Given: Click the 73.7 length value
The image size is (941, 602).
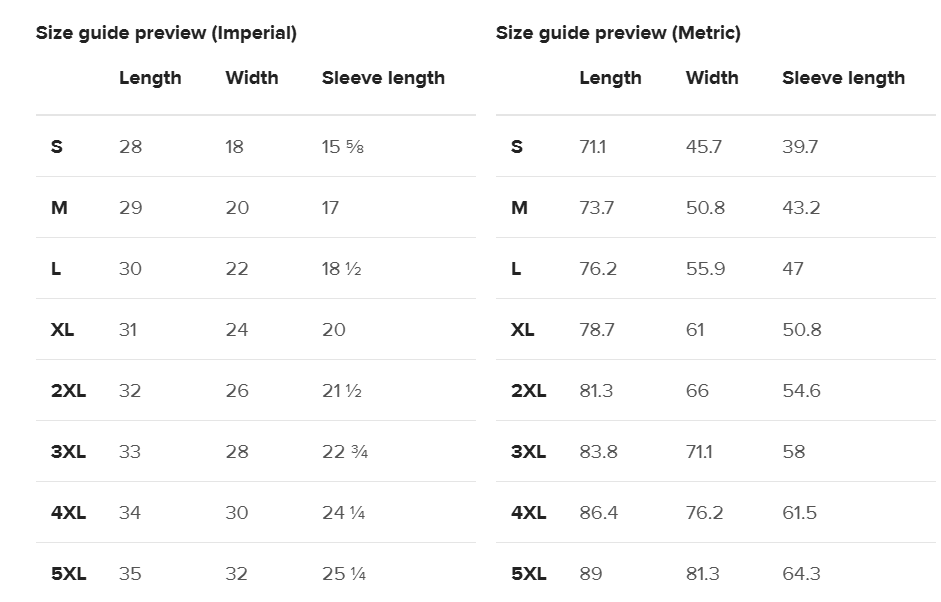Looking at the screenshot, I should click(x=596, y=208).
